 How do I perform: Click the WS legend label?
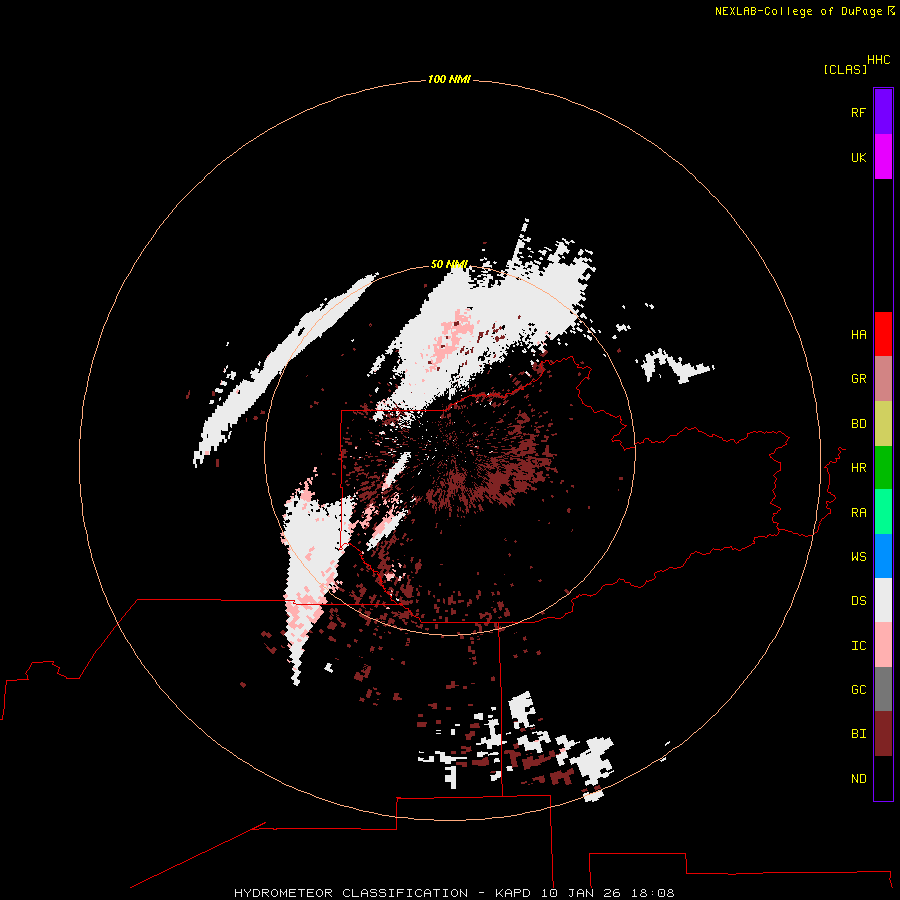858,557
